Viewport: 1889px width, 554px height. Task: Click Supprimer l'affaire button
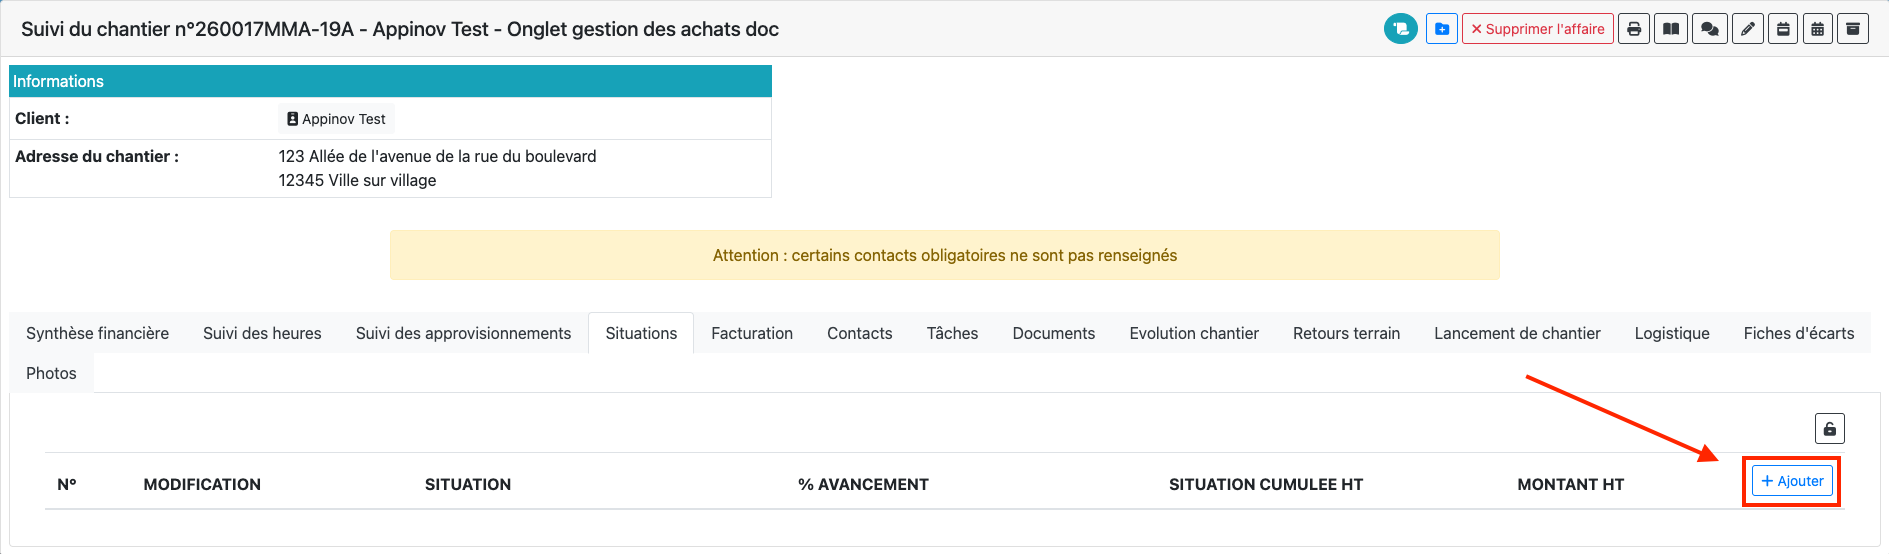[1537, 29]
